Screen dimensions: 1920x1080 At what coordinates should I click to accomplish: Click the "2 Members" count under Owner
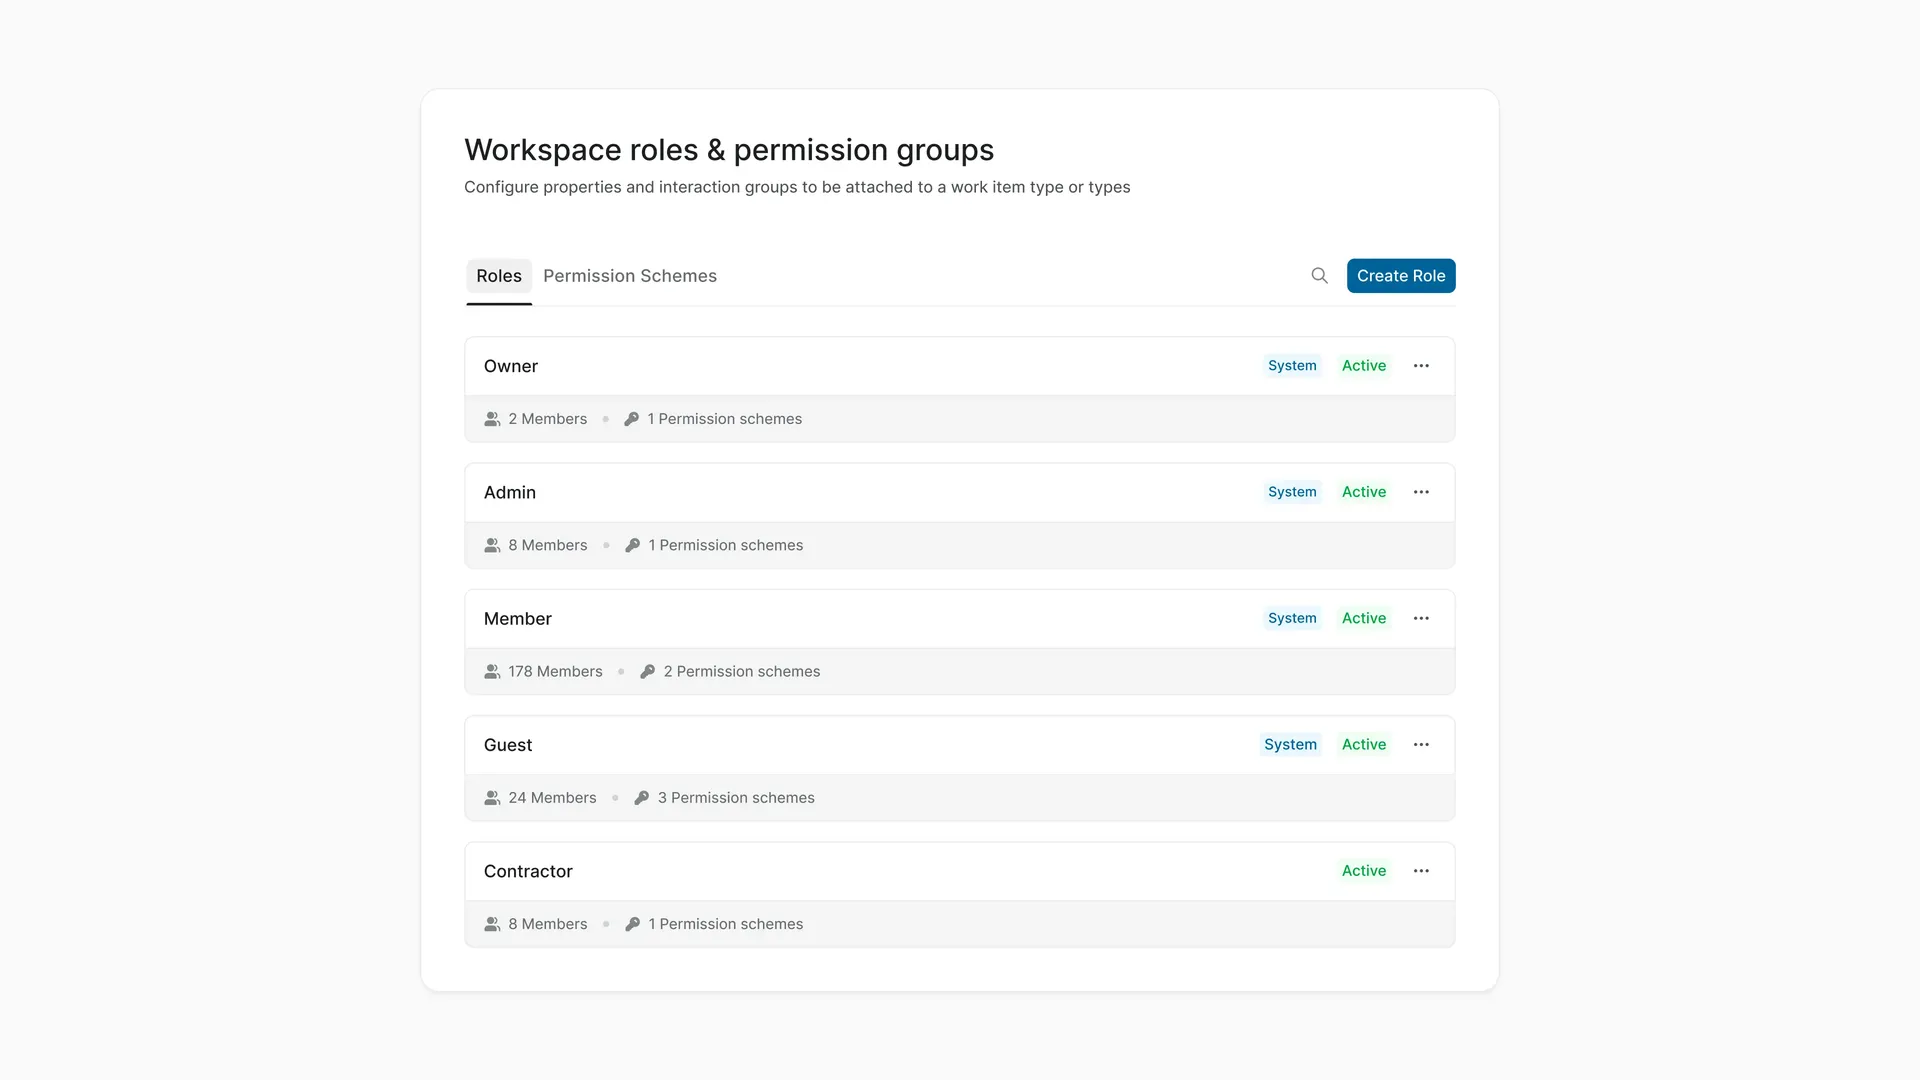(547, 419)
